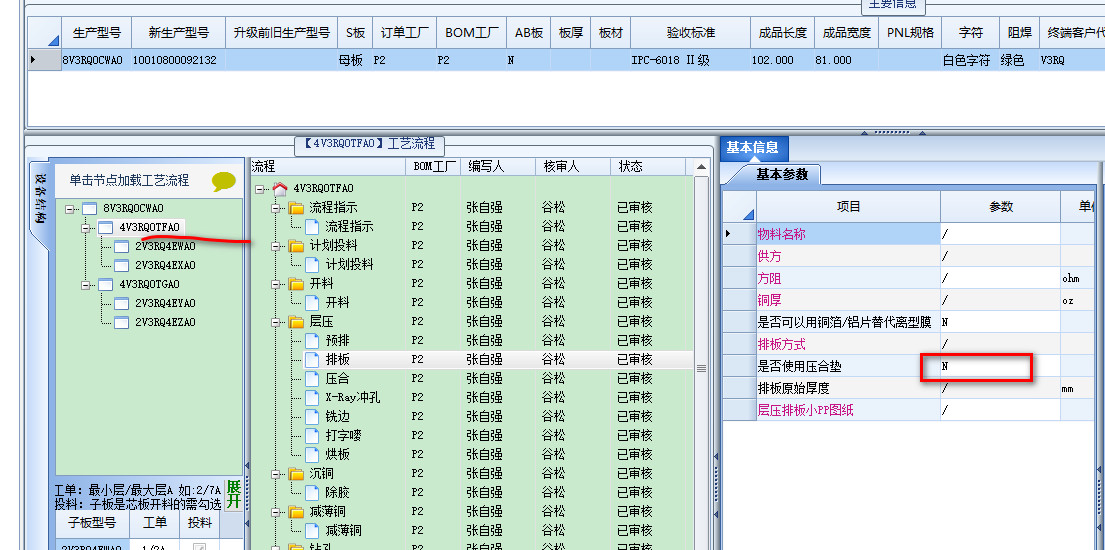The width and height of the screenshot is (1105, 550).
Task: Click the 状态 column header
Action: pos(648,166)
